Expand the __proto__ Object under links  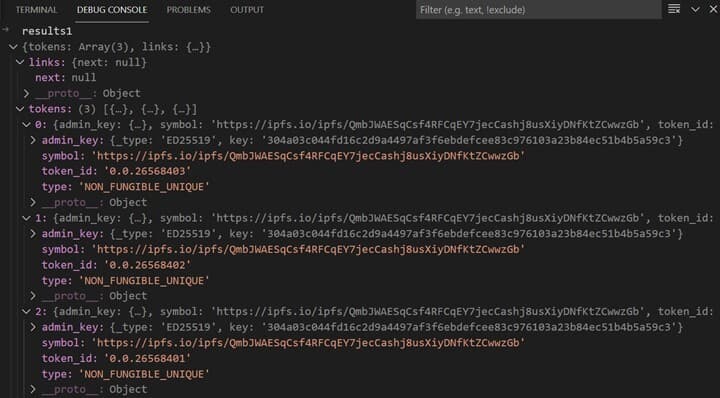click(x=27, y=94)
